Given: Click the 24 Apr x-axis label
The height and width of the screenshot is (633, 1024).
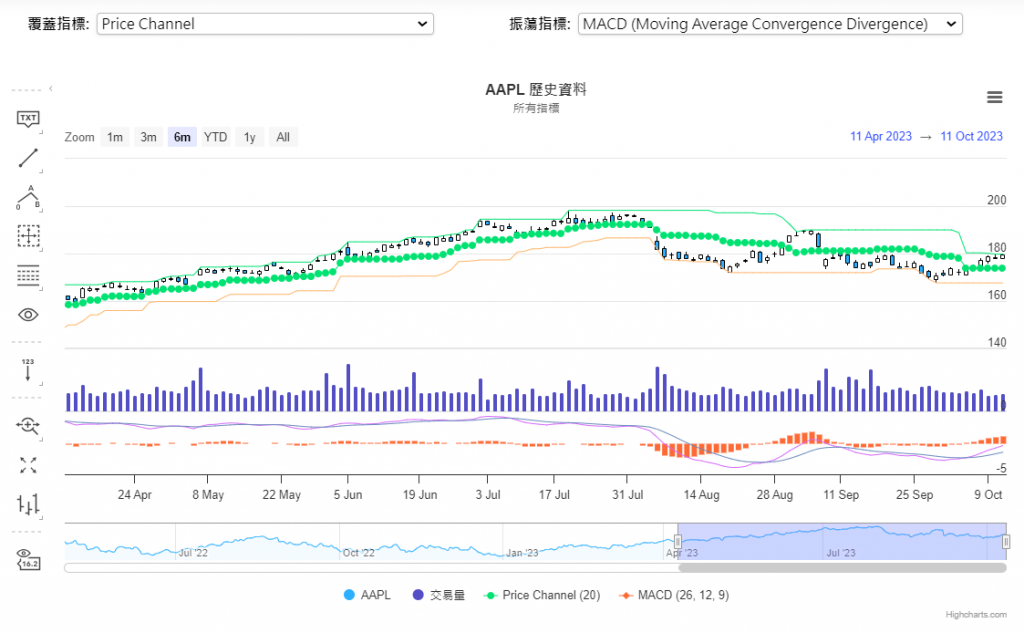Looking at the screenshot, I should [x=135, y=495].
